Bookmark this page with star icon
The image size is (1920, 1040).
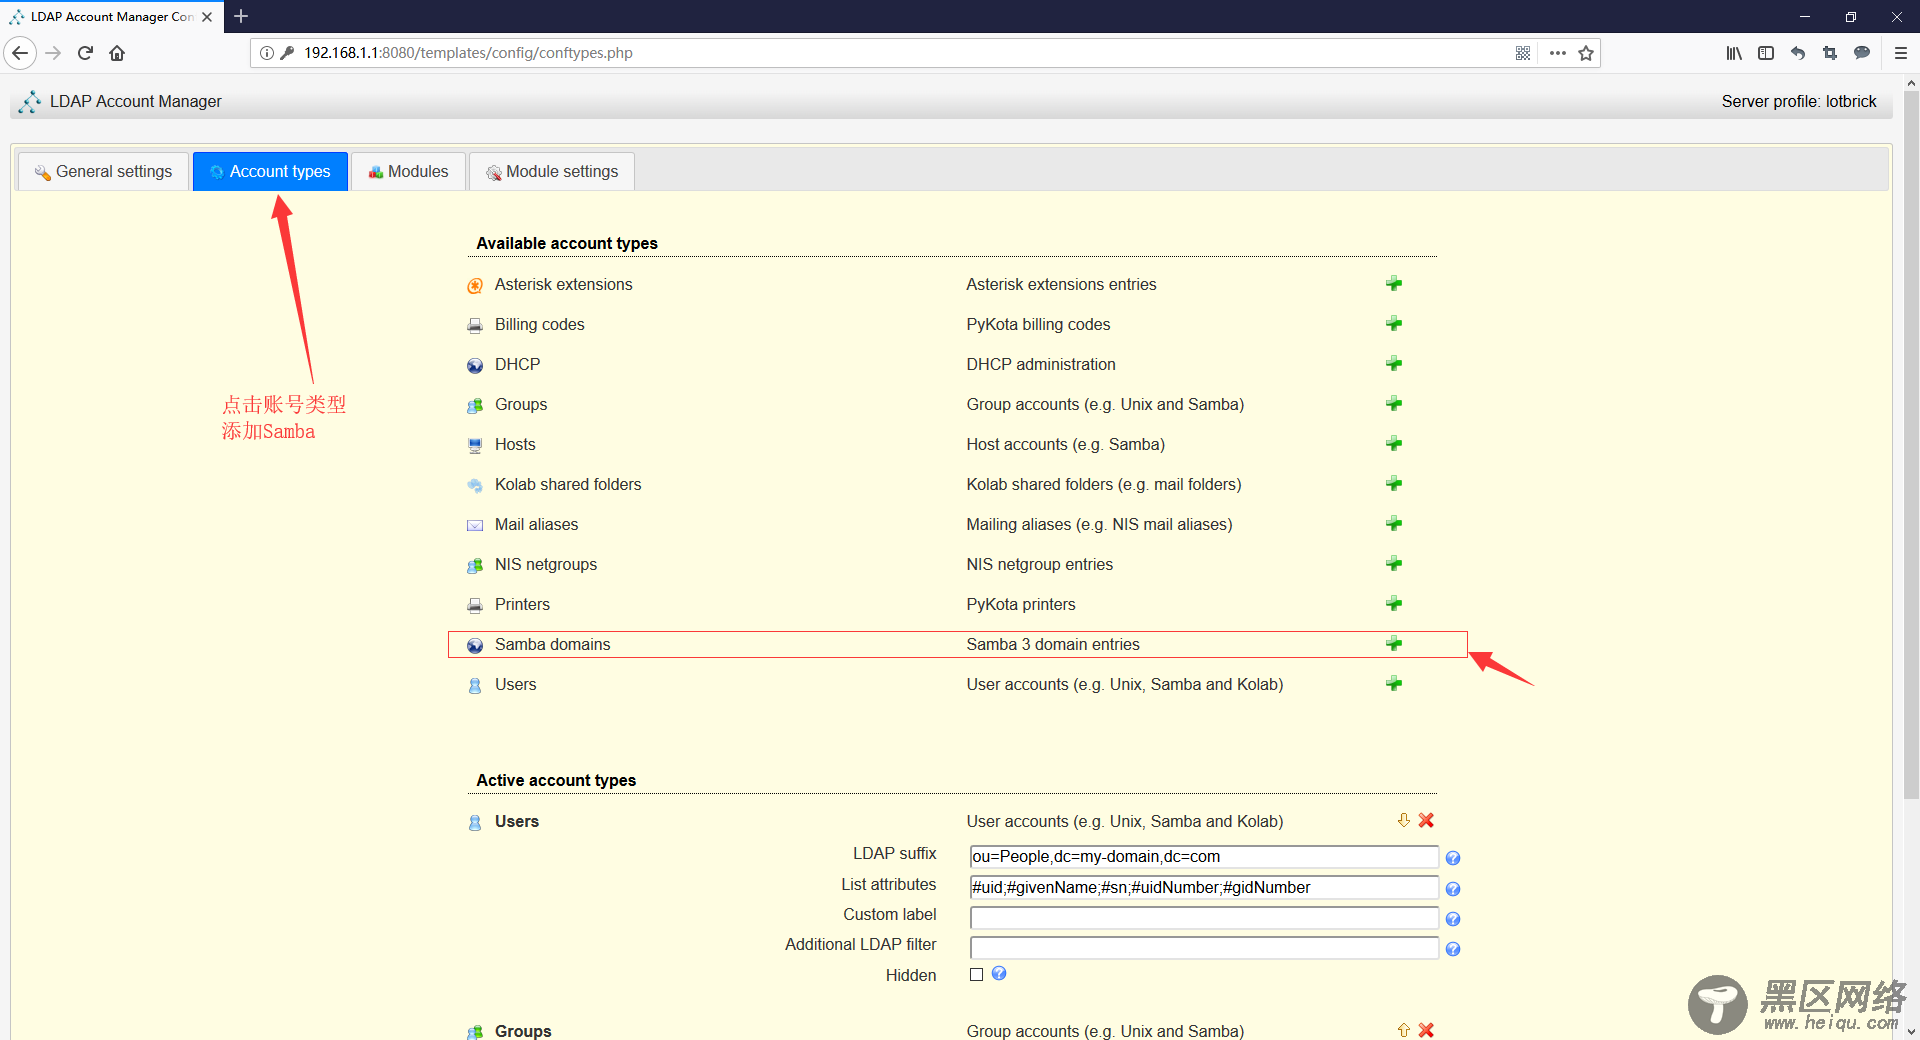click(1586, 53)
